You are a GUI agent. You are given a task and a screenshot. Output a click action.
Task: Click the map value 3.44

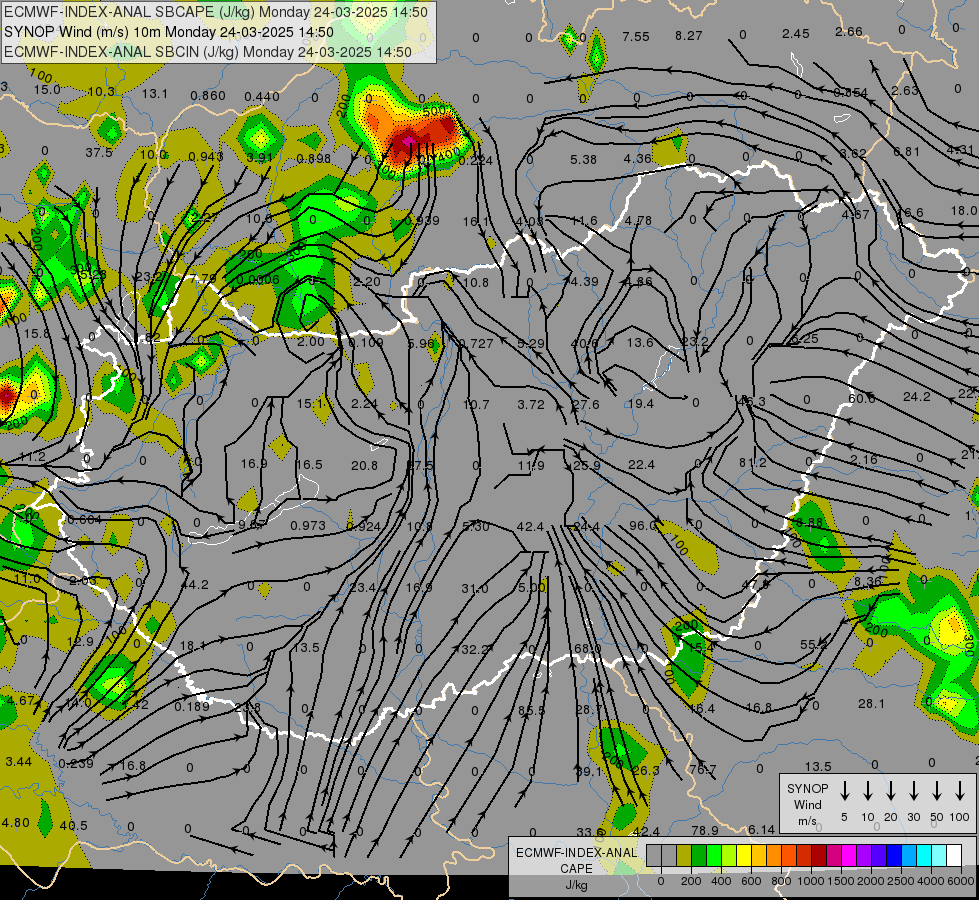coord(18,762)
